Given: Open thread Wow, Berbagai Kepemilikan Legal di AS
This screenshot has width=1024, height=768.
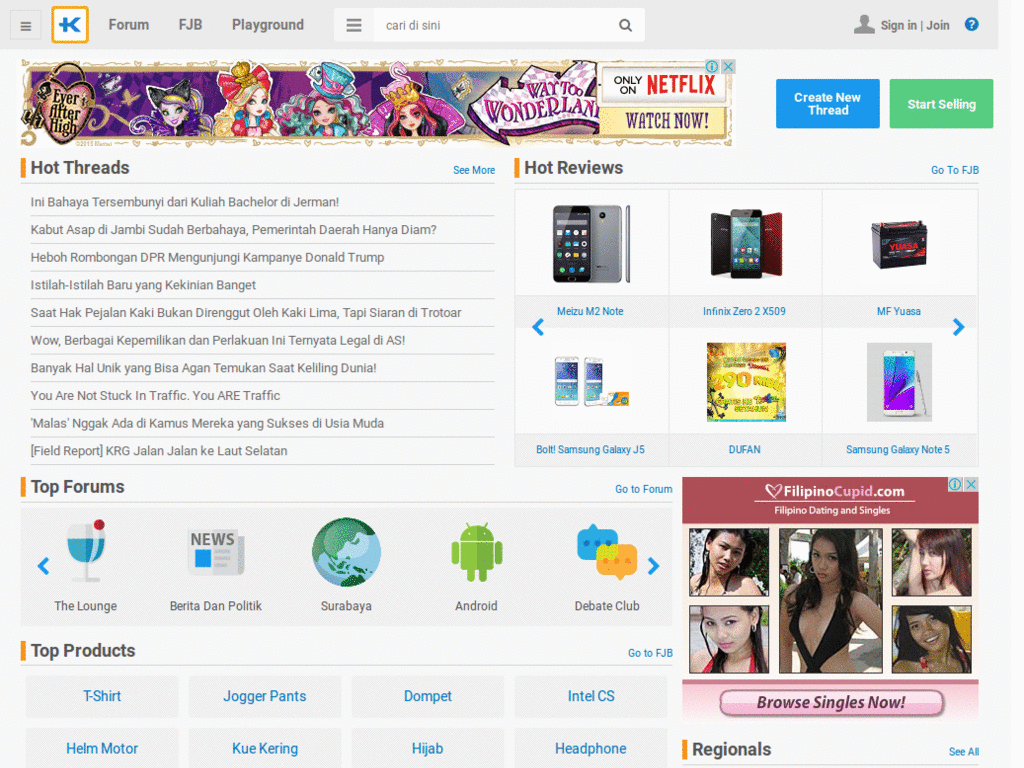Looking at the screenshot, I should (217, 340).
